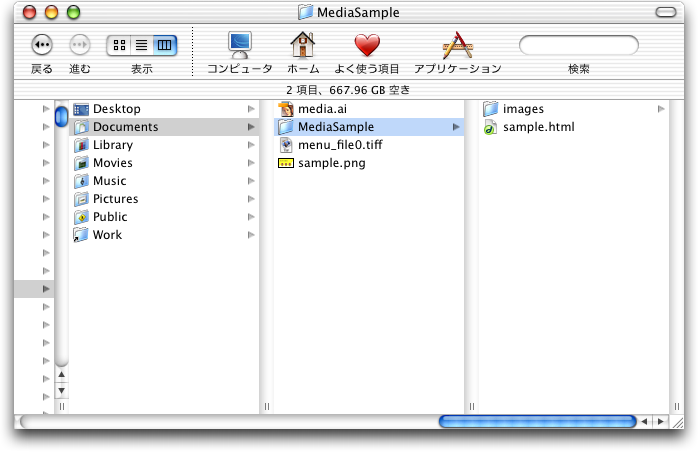Select the Public folder icon
The width and height of the screenshot is (698, 452).
point(81,217)
